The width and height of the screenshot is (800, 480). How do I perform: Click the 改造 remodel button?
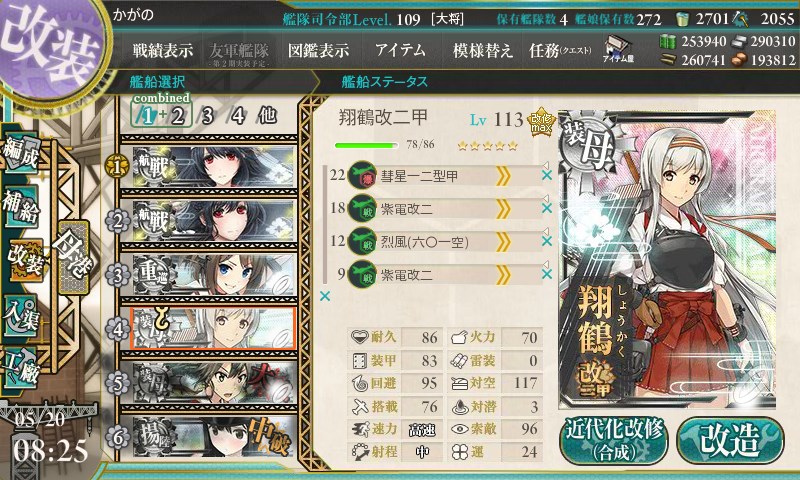pyautogui.click(x=730, y=440)
